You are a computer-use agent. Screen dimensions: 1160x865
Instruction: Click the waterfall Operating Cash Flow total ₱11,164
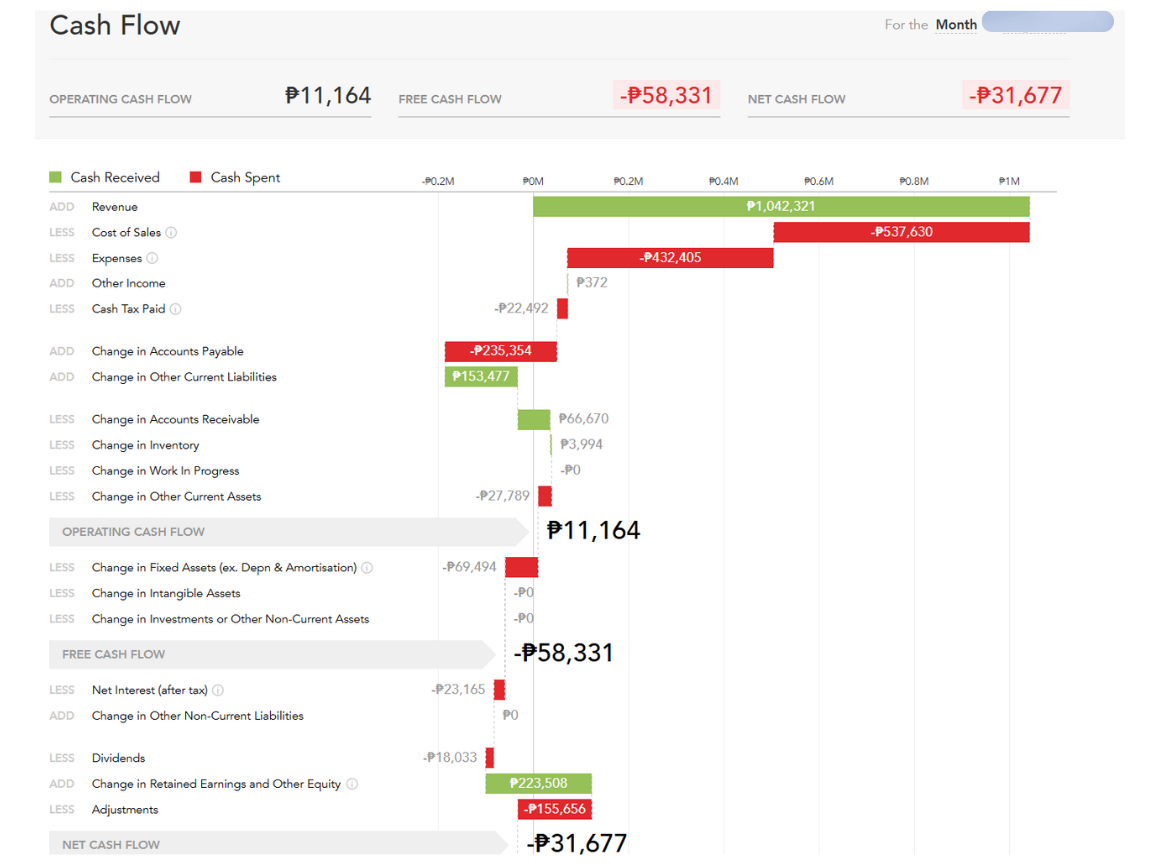(593, 531)
